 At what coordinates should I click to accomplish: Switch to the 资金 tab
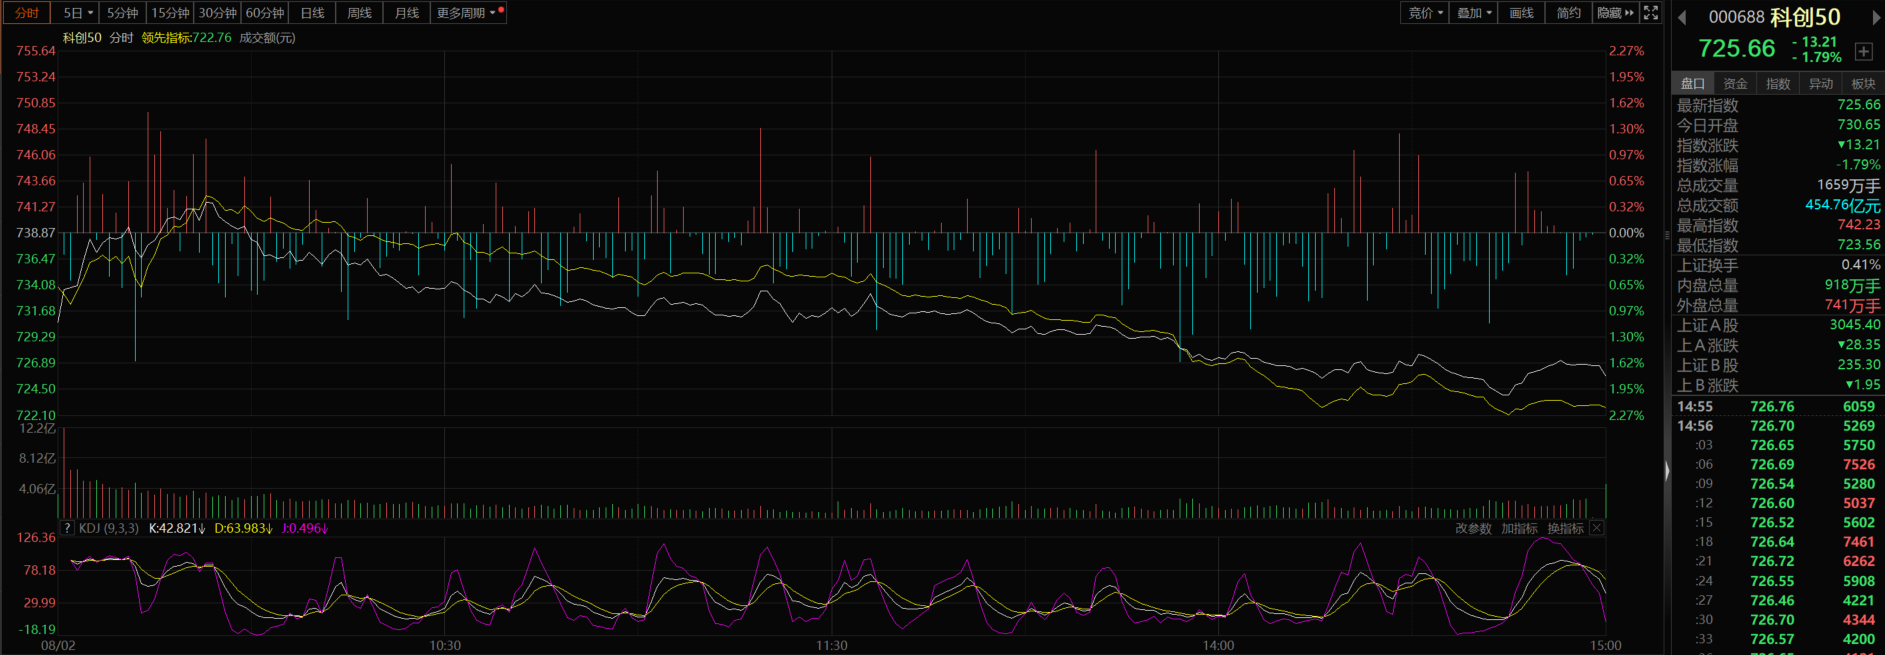click(1735, 84)
